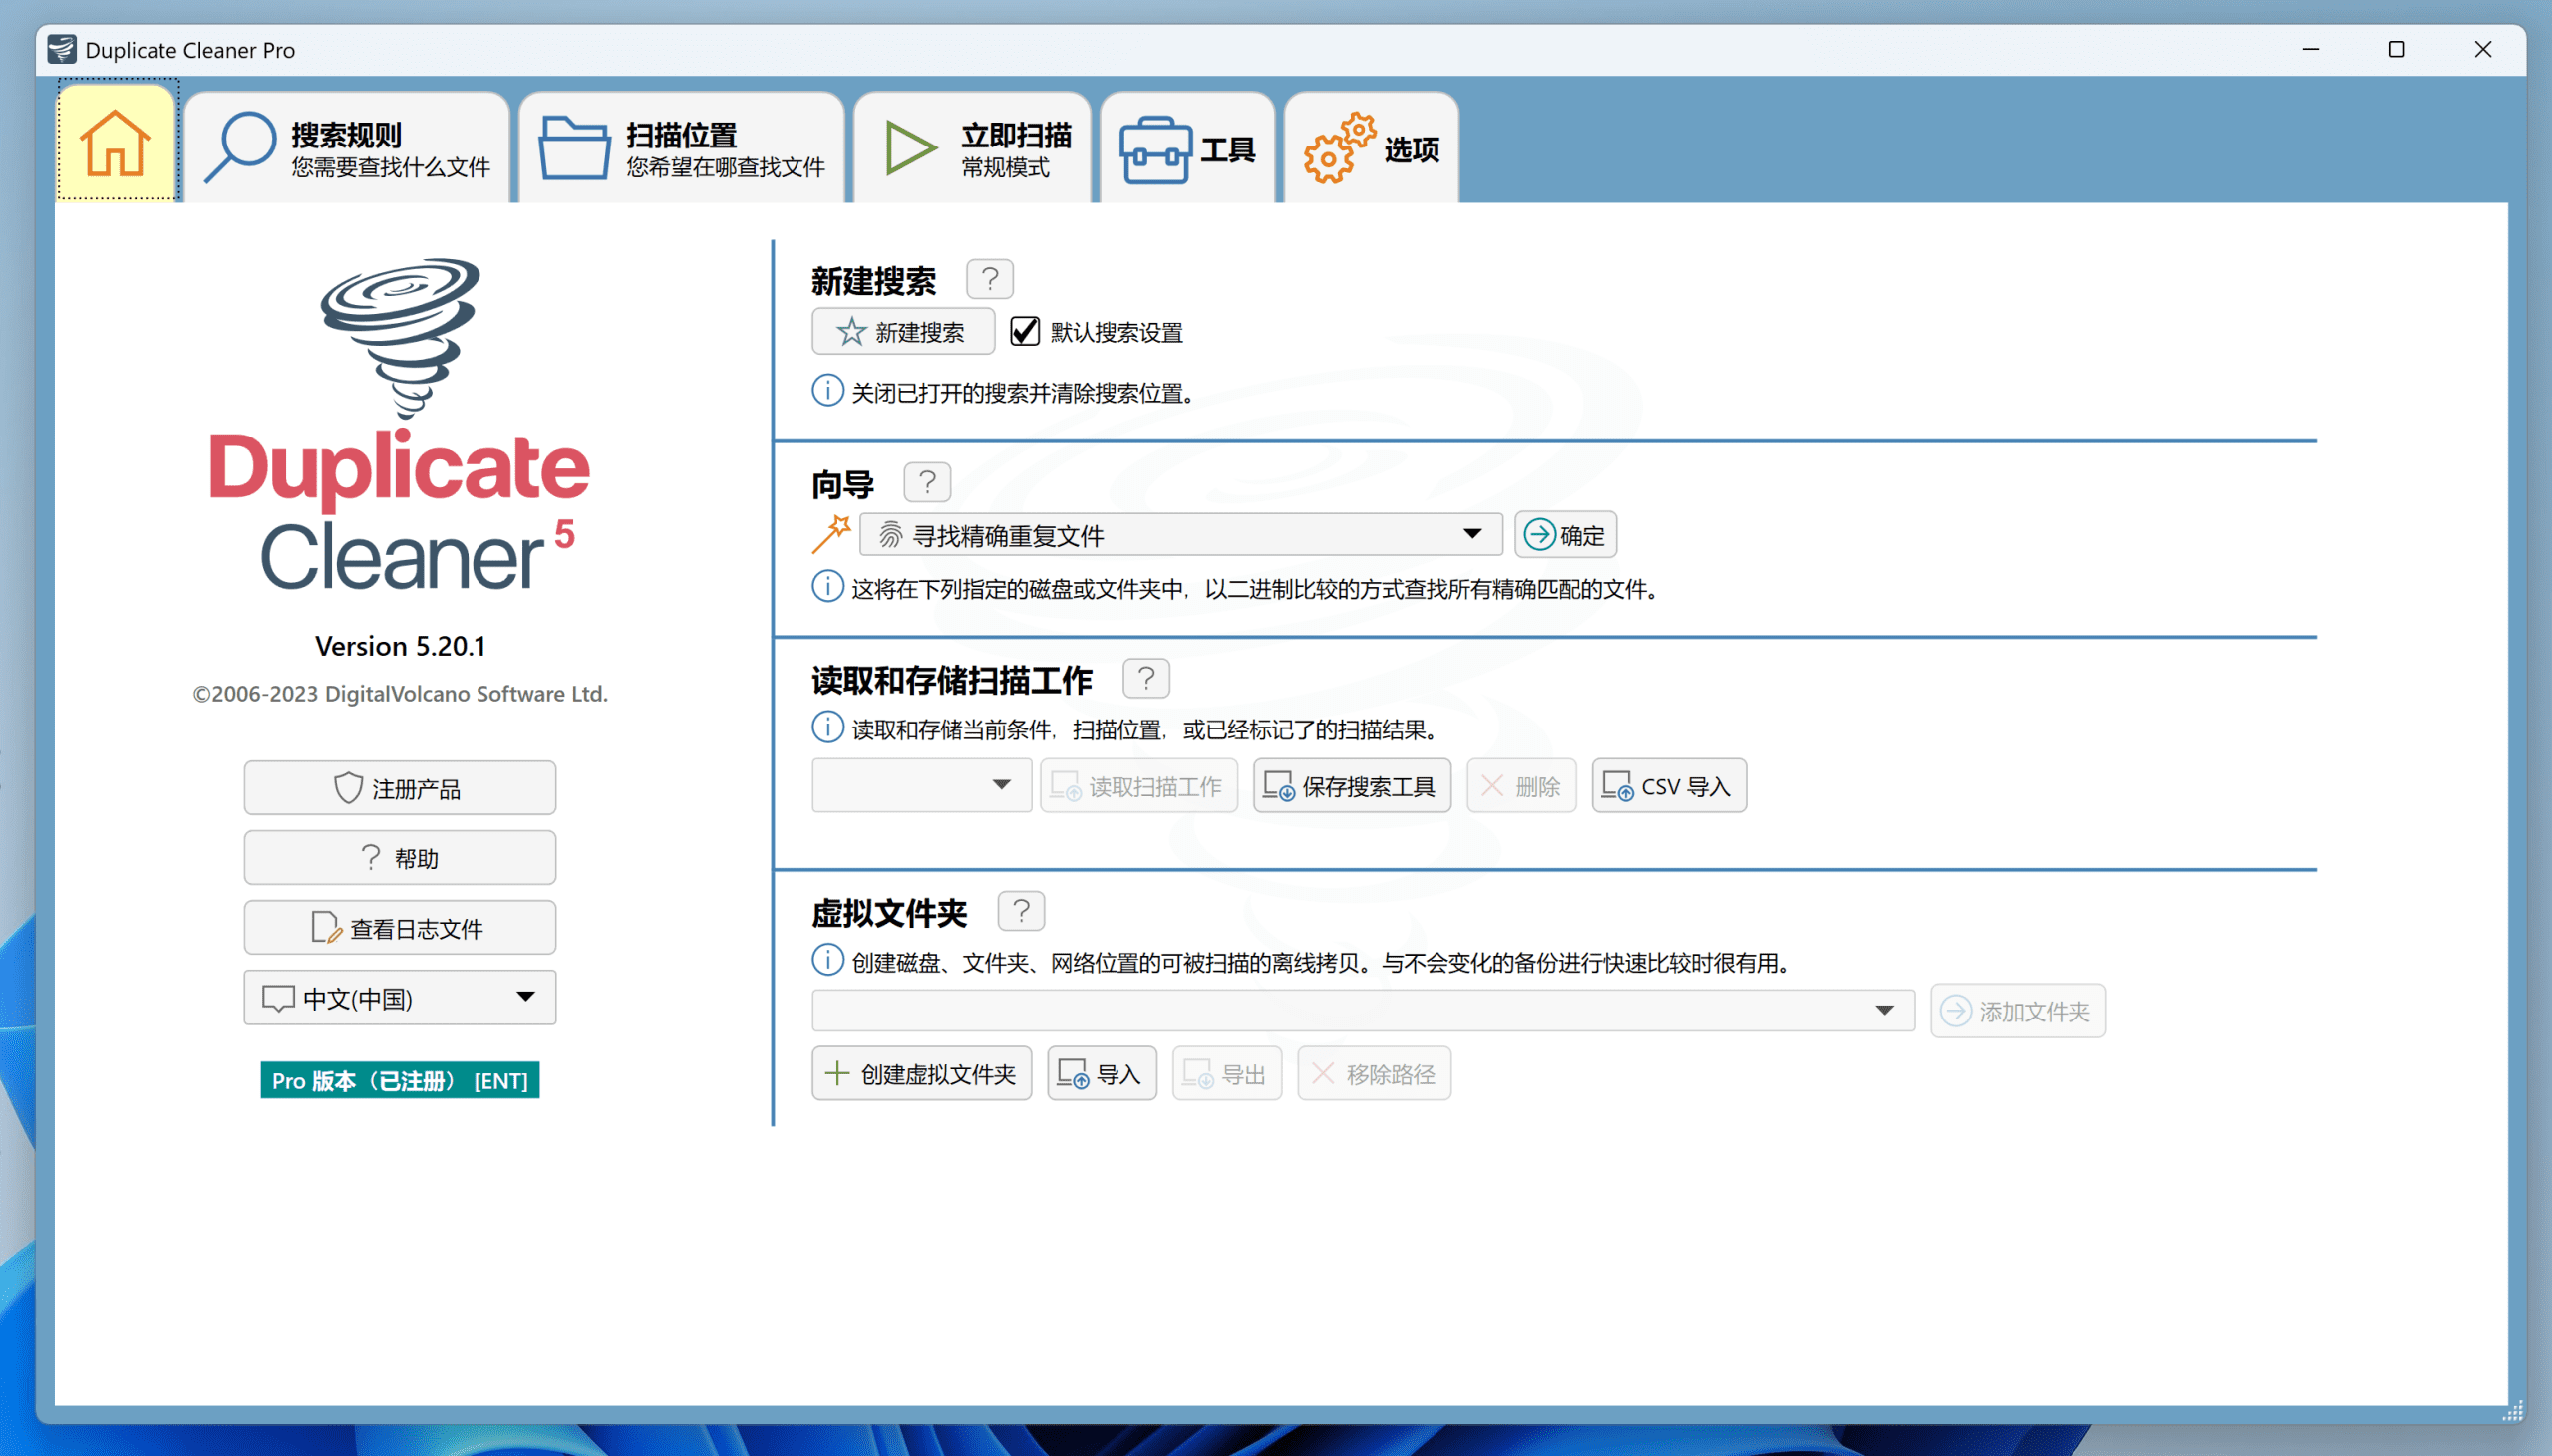2552x1456 pixels.
Task: Open help for 读取和存储扫描工作 section
Action: coord(1146,679)
